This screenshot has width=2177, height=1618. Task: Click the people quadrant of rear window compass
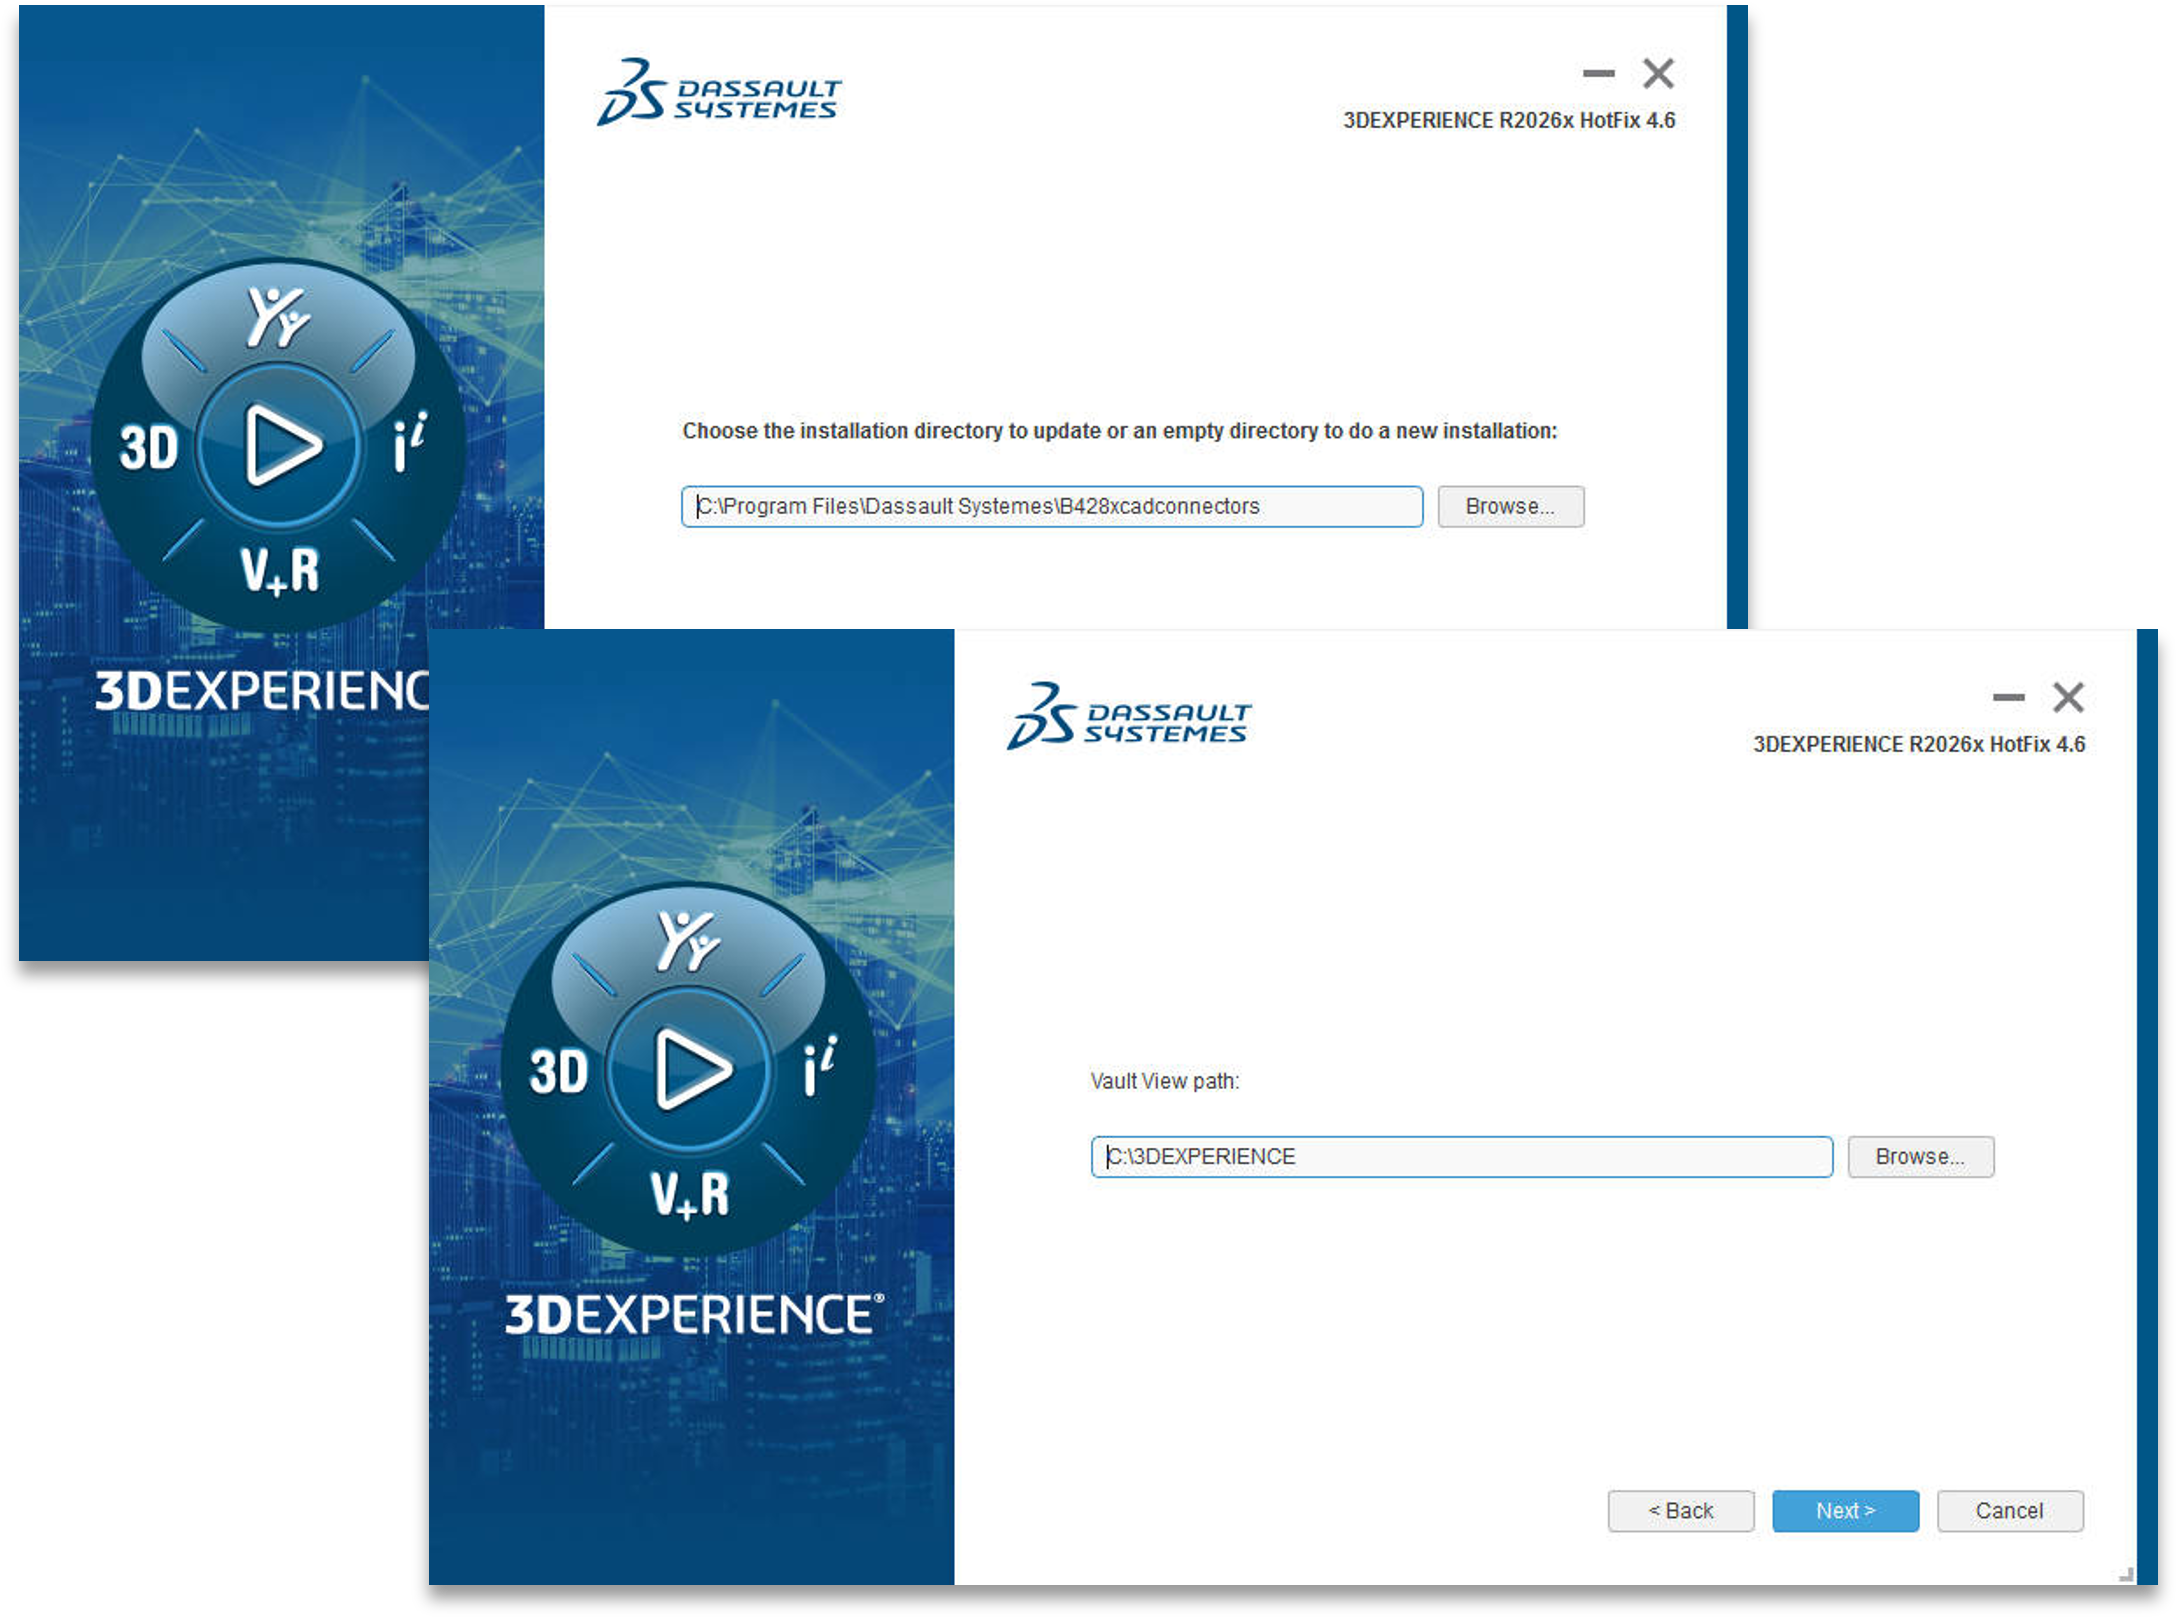point(278,316)
